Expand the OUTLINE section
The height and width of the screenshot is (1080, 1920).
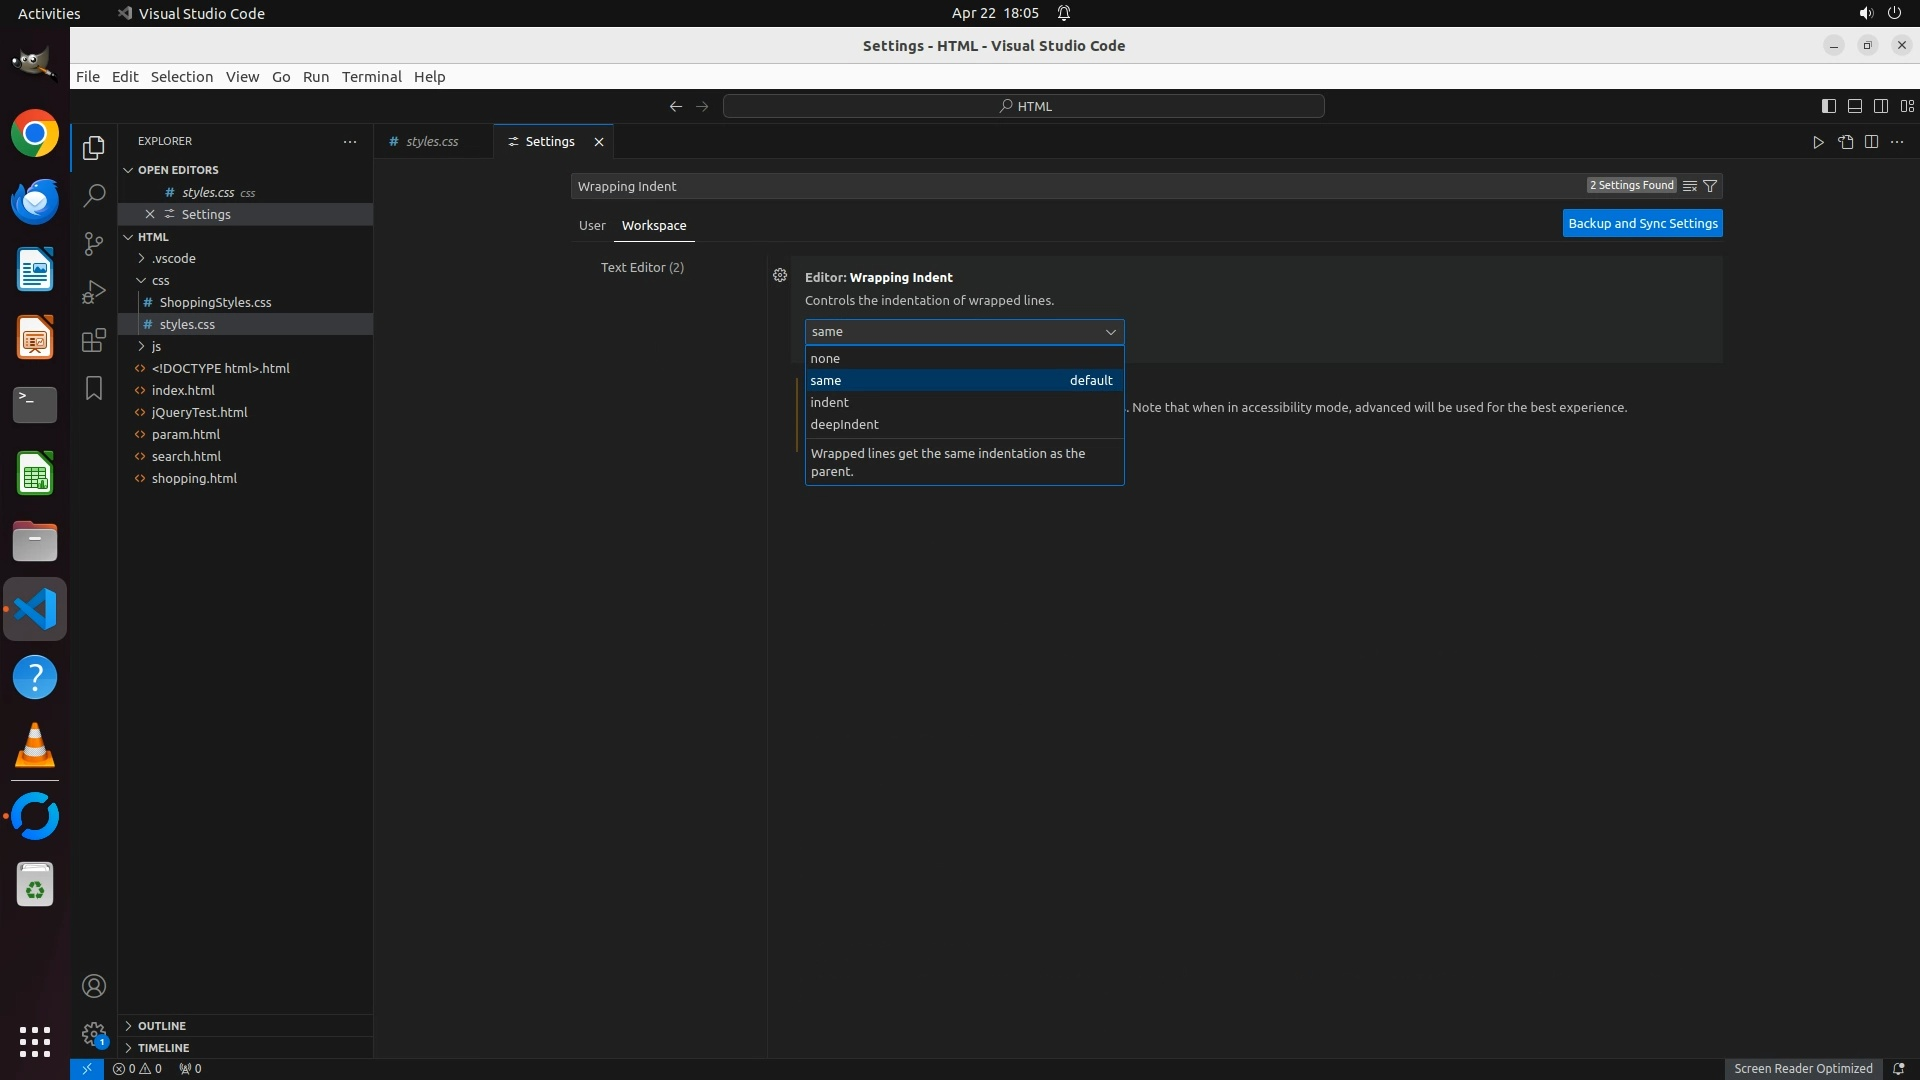pyautogui.click(x=161, y=1026)
